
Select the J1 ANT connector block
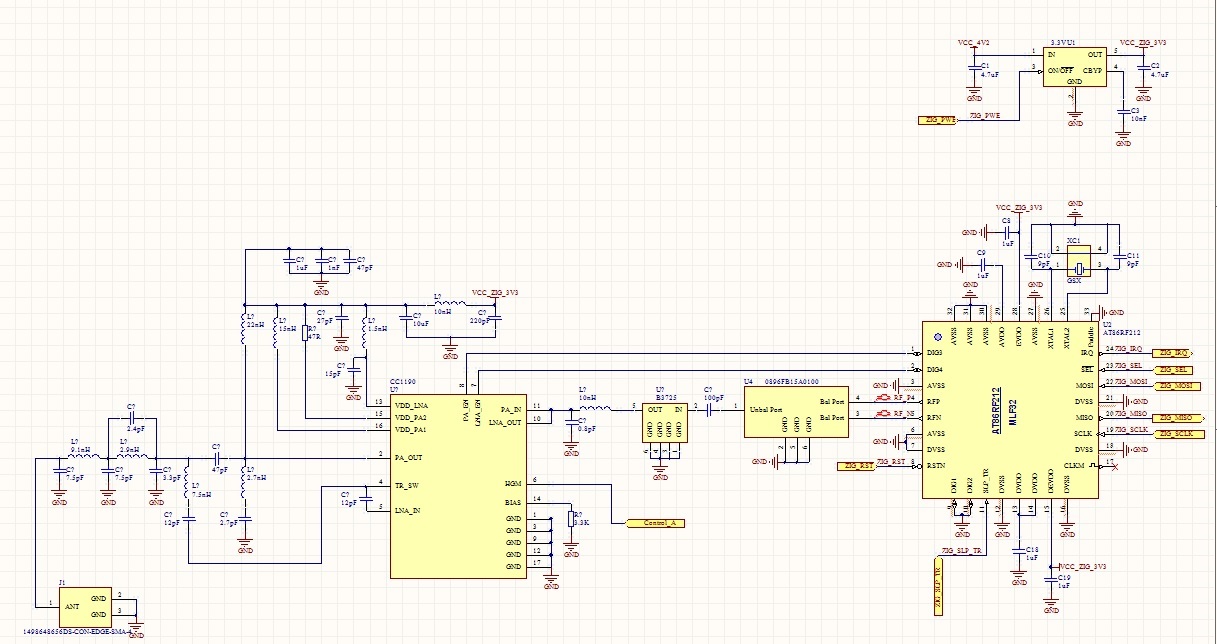coord(84,606)
